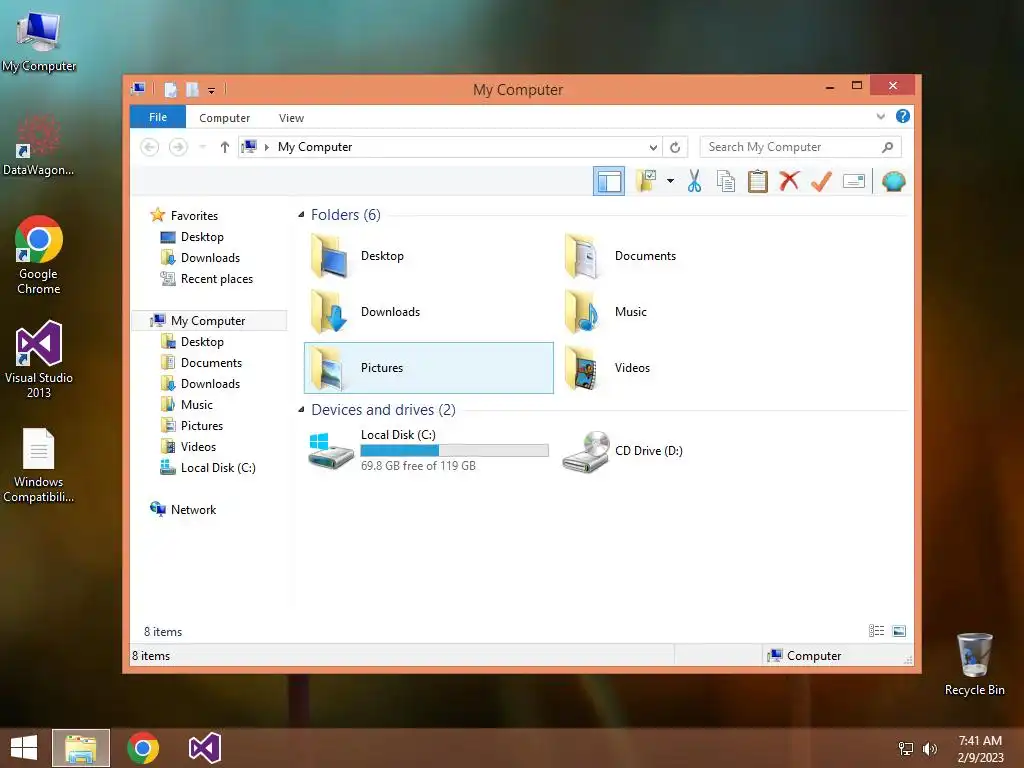Click the Copy icon in toolbar
The image size is (1024, 768).
[x=726, y=181]
